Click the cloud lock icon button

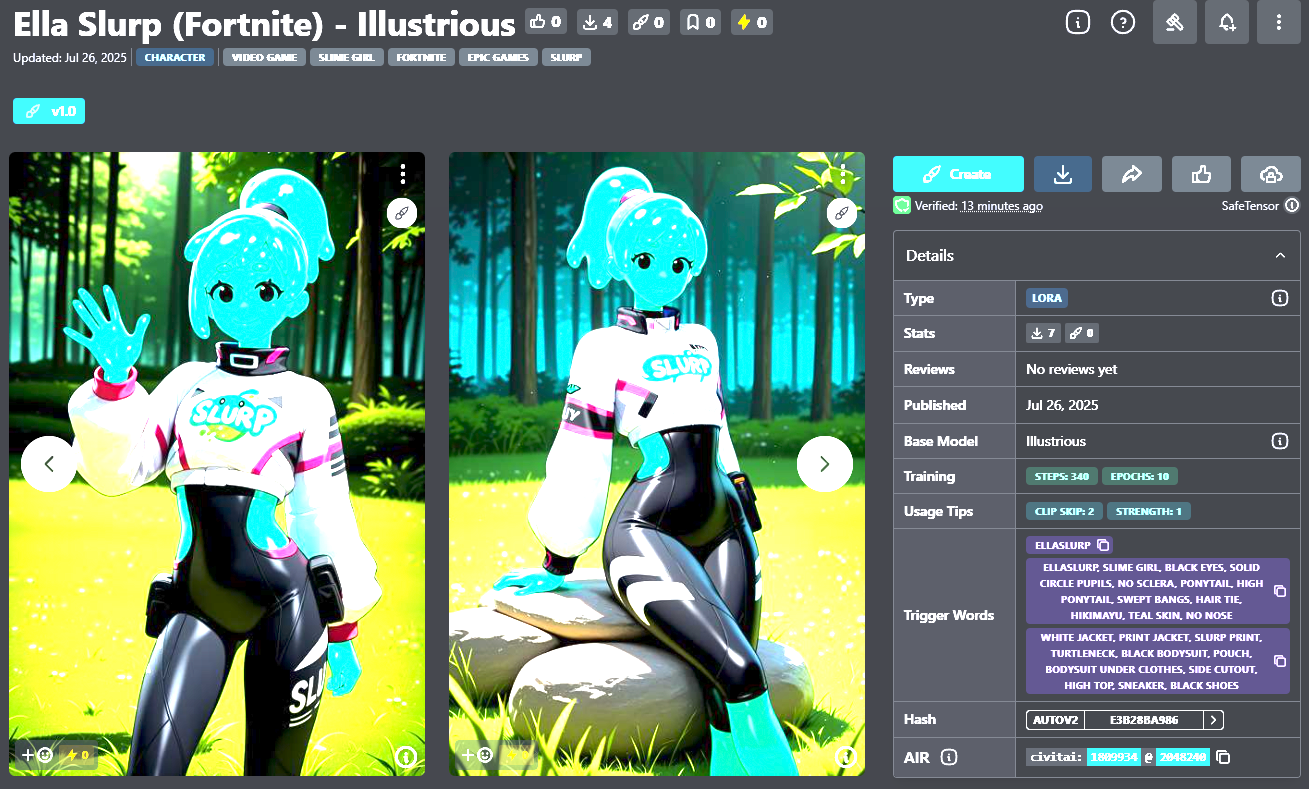tap(1270, 174)
